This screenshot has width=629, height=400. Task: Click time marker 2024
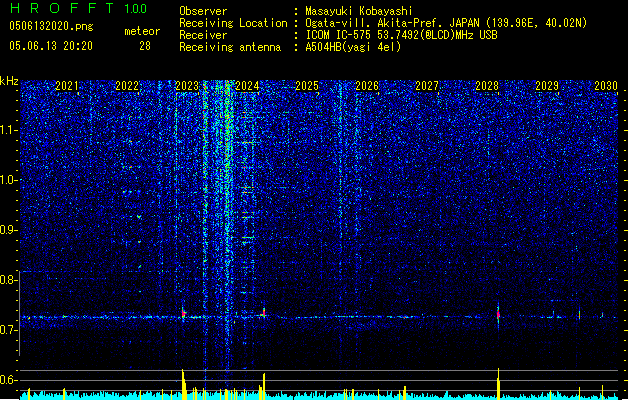tap(247, 86)
